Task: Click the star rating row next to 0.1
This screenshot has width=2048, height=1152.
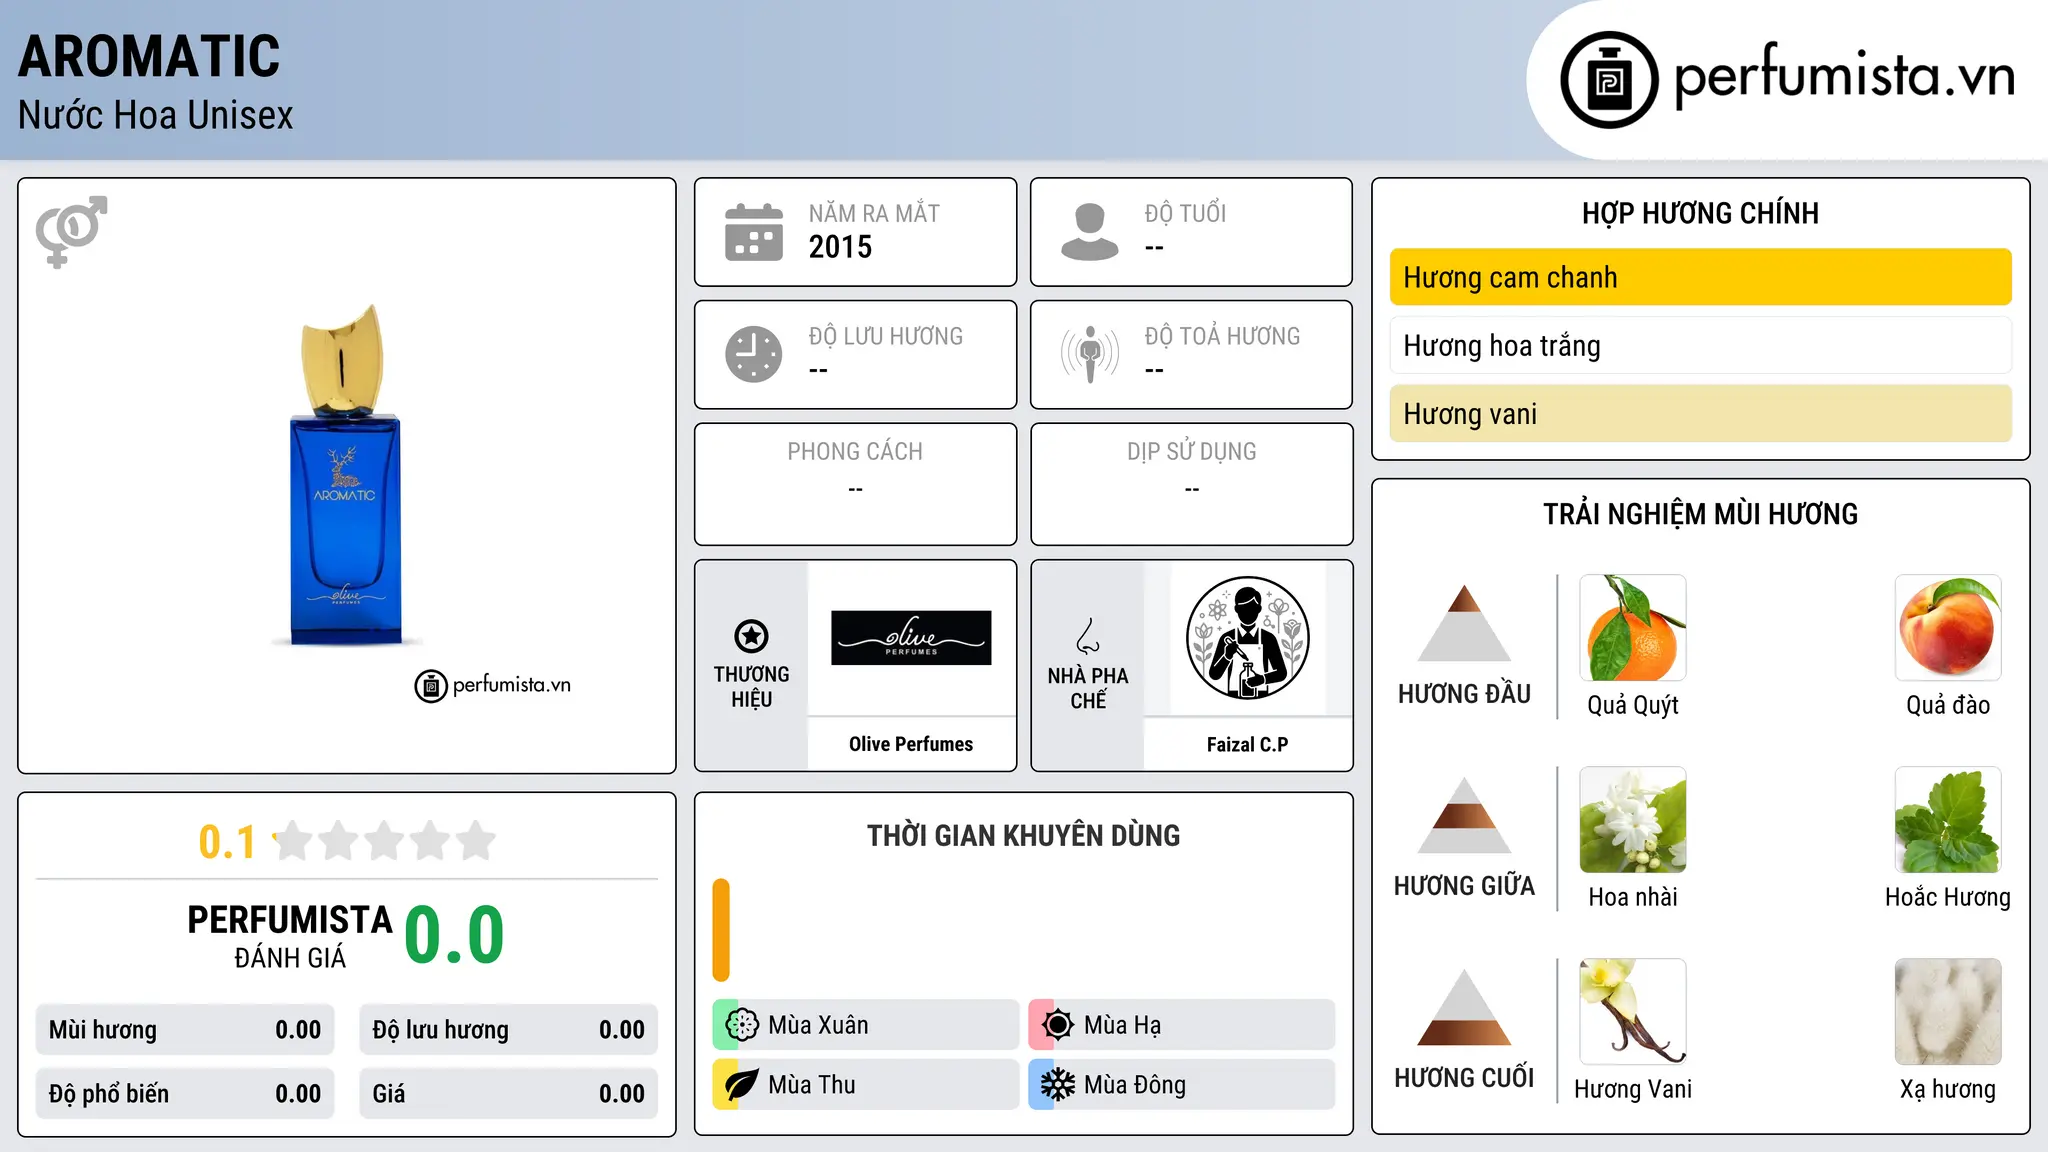Action: 384,841
